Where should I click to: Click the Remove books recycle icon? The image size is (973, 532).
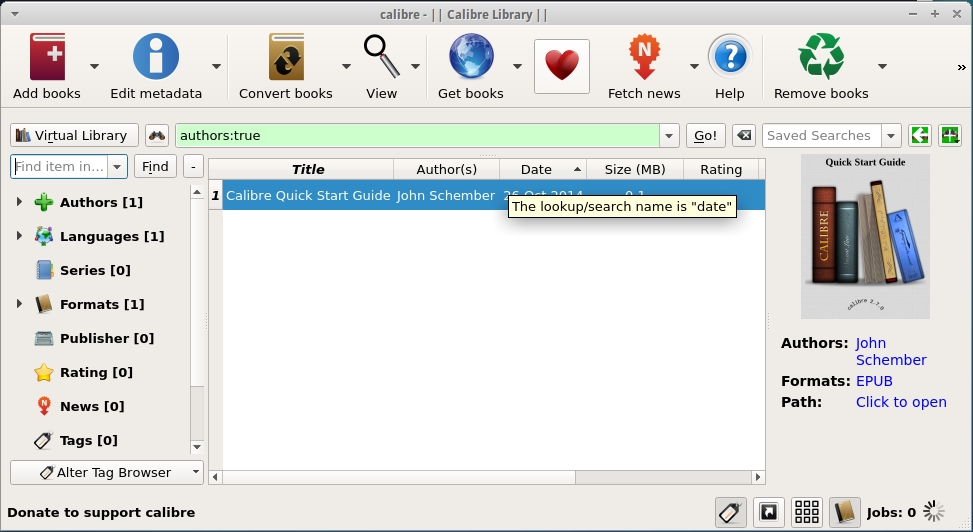[821, 56]
